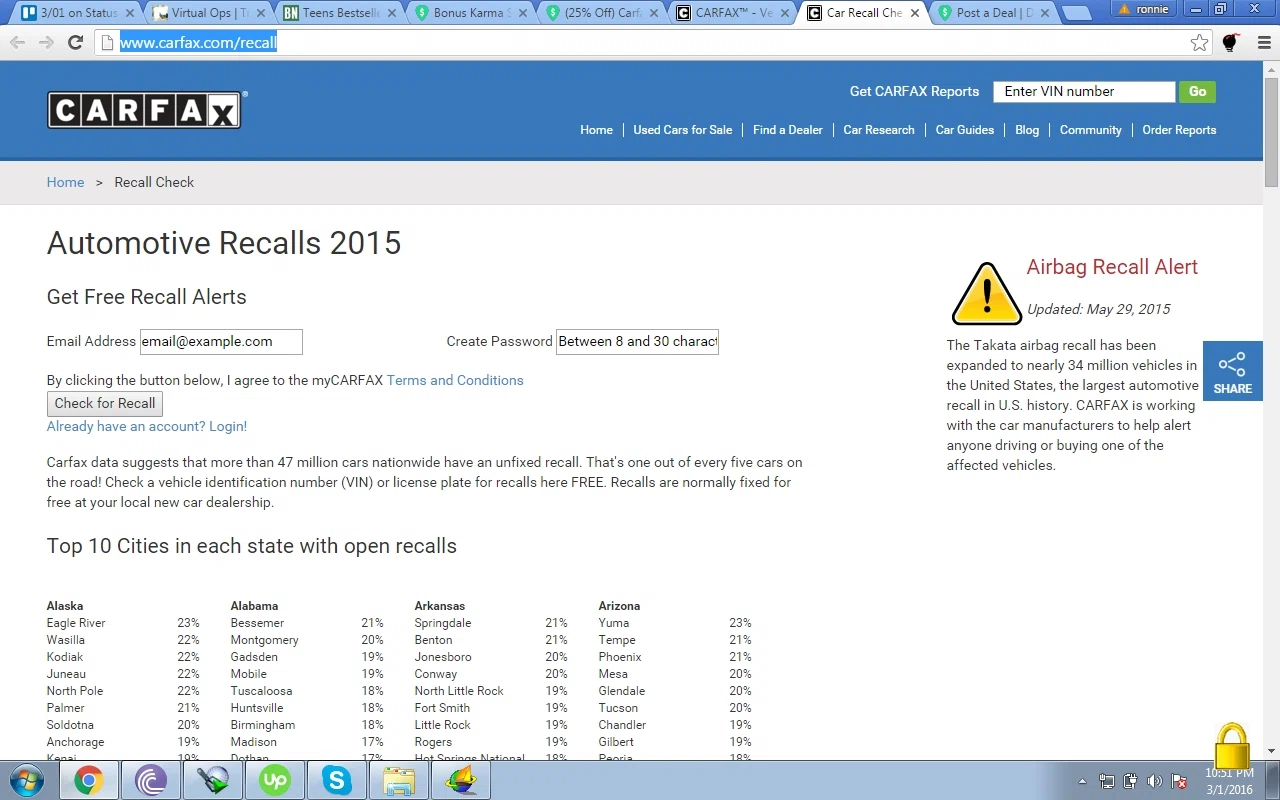
Task: Open Car Research menu item
Action: 879,130
